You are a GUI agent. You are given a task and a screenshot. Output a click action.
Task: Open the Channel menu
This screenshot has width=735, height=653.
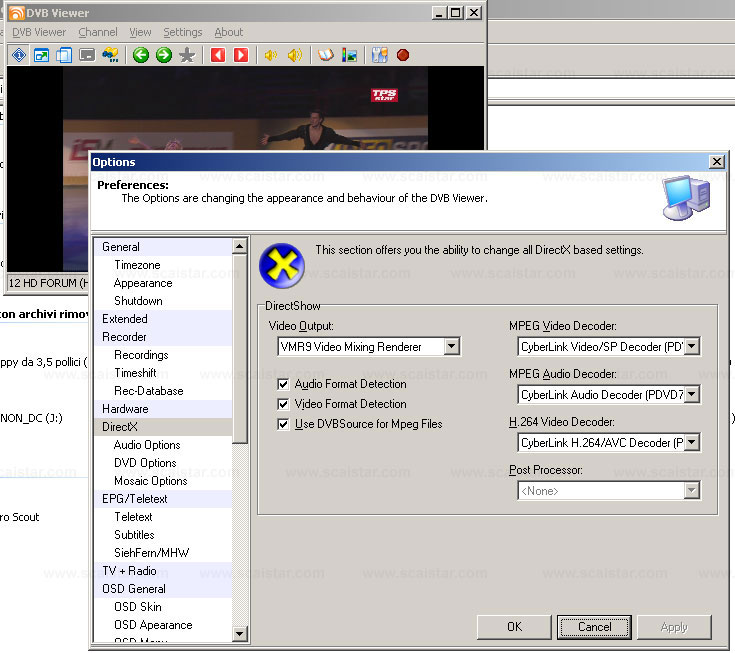[98, 32]
